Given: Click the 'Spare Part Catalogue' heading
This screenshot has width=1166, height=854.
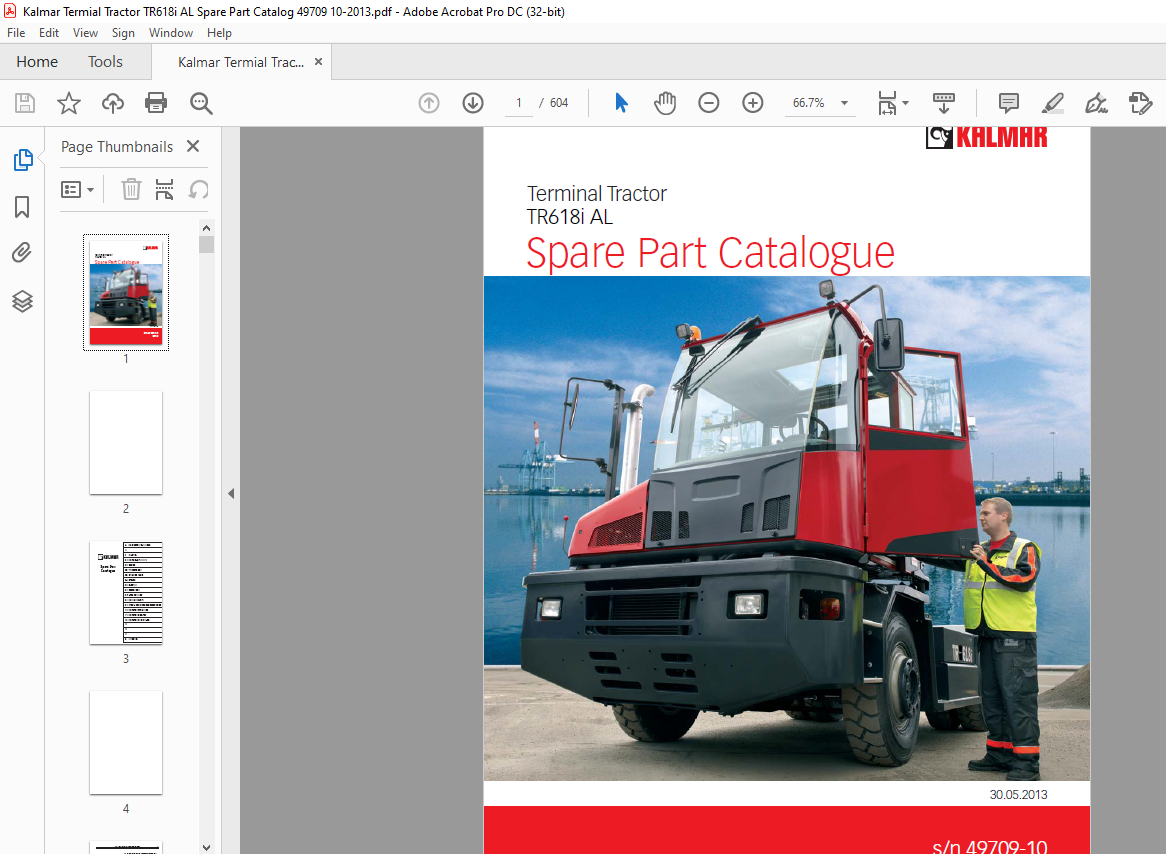Looking at the screenshot, I should pyautogui.click(x=710, y=253).
